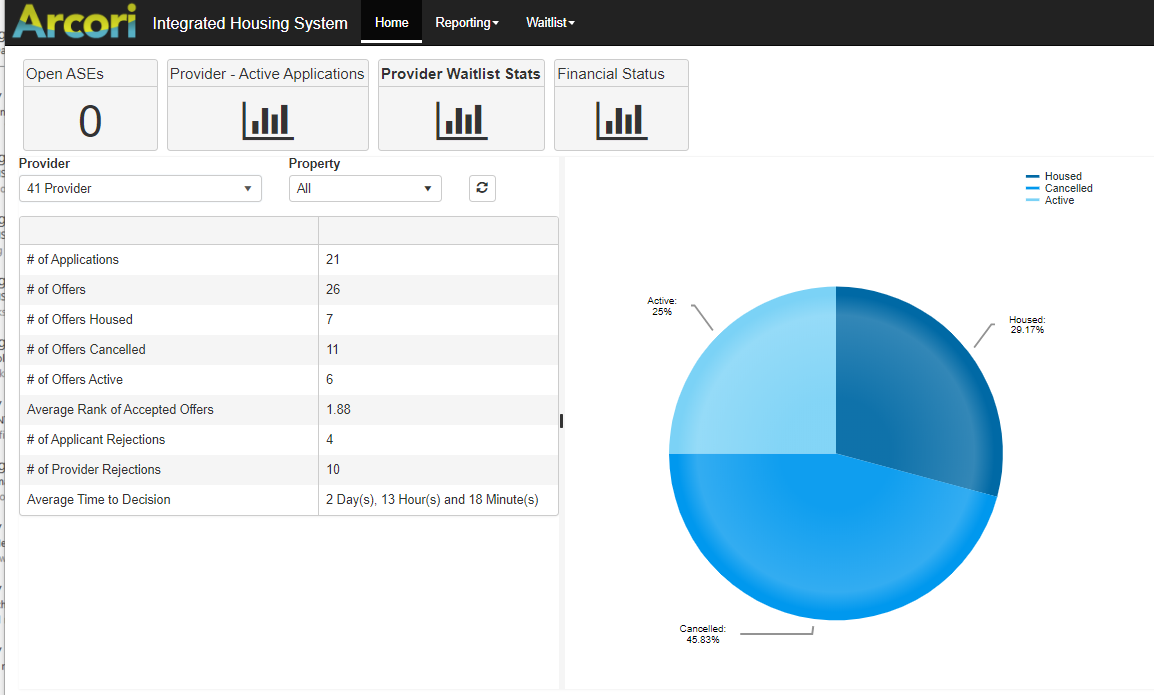
Task: Click the value 7 for Offers Housed
Action: 330,320
